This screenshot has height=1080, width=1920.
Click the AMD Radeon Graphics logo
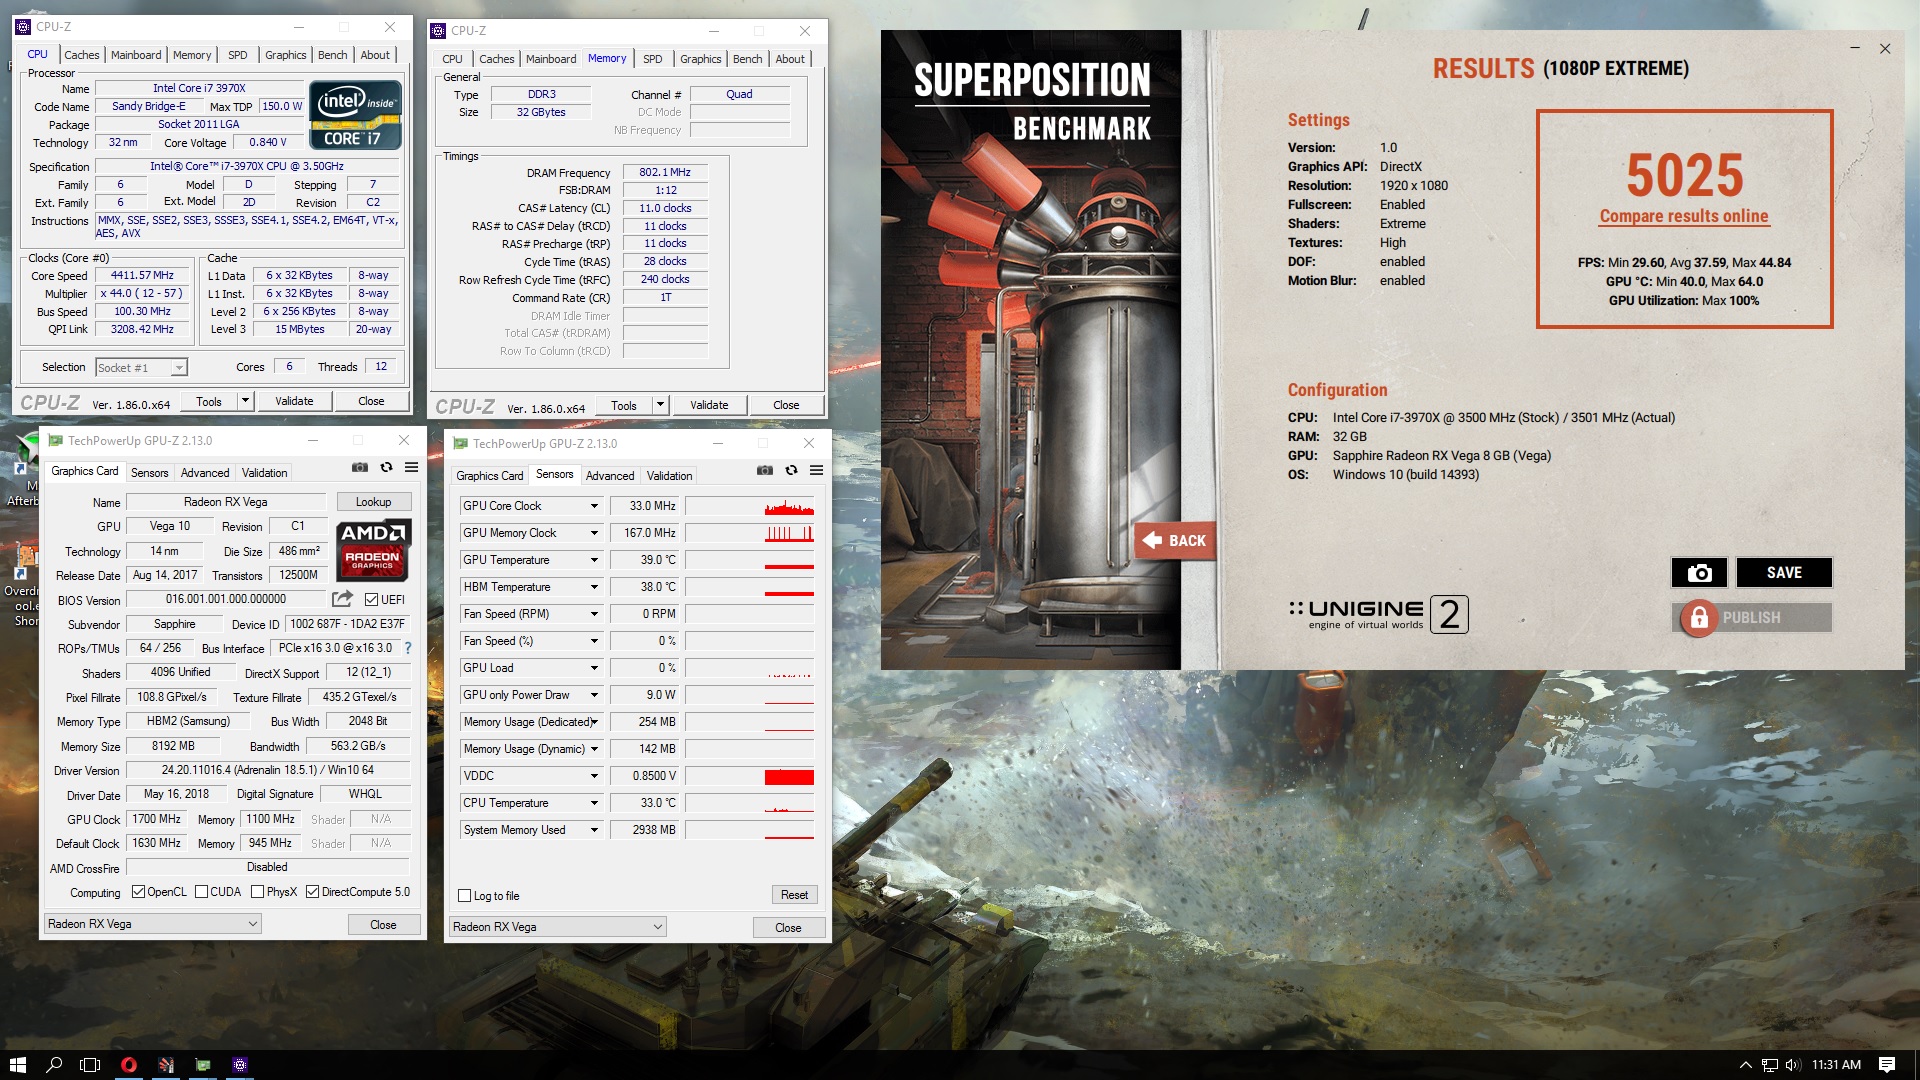[x=372, y=550]
